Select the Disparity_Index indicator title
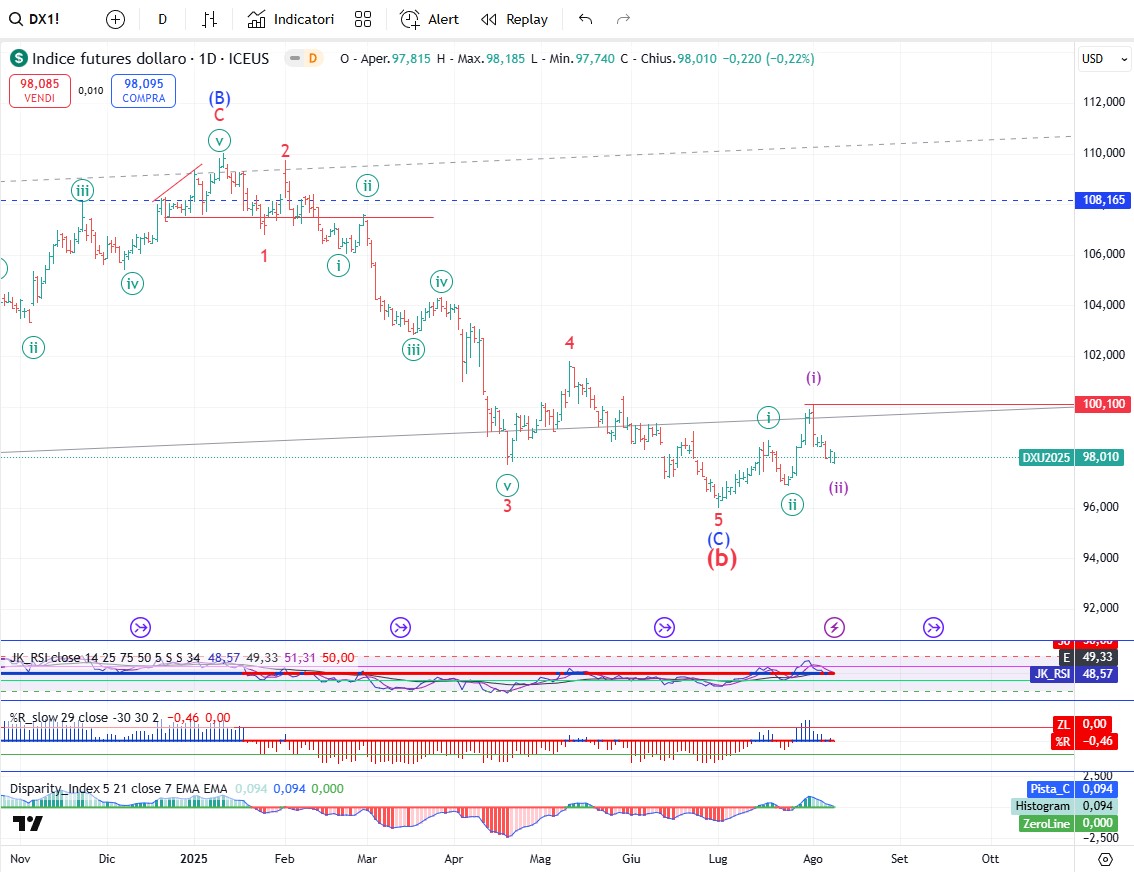The width and height of the screenshot is (1134, 872). [x=119, y=789]
